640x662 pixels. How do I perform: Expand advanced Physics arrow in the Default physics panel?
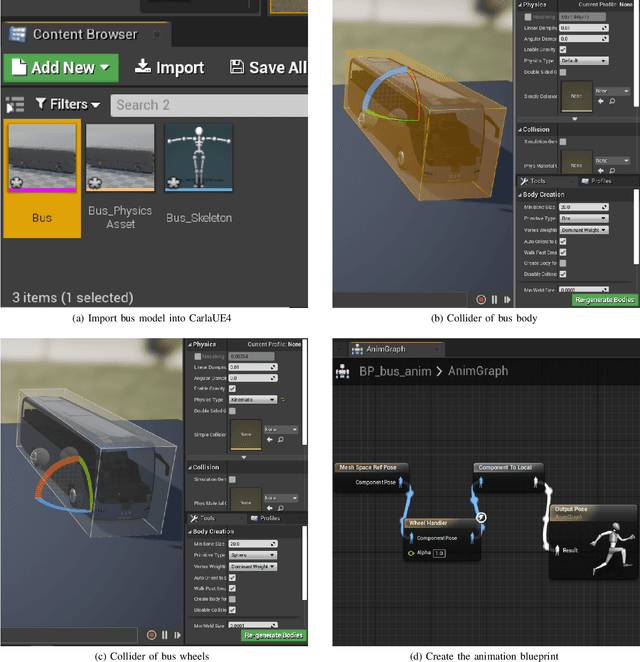[575, 119]
